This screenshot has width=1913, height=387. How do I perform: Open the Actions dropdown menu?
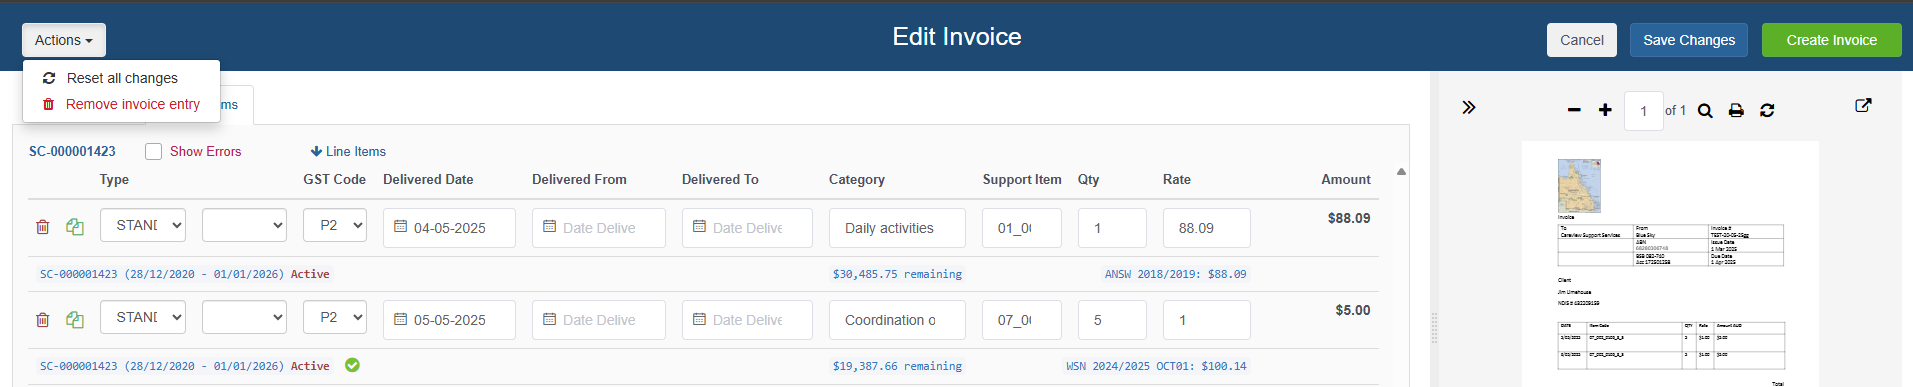tap(64, 40)
